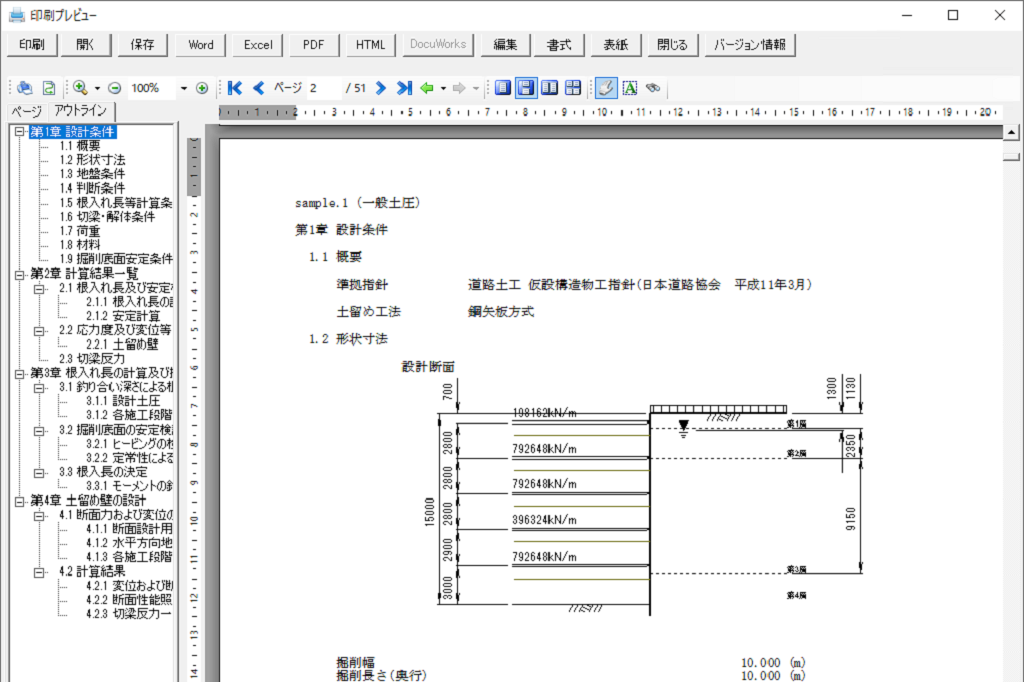Switch to the アウトライン tab
Image resolution: width=1024 pixels, height=682 pixels.
81,110
